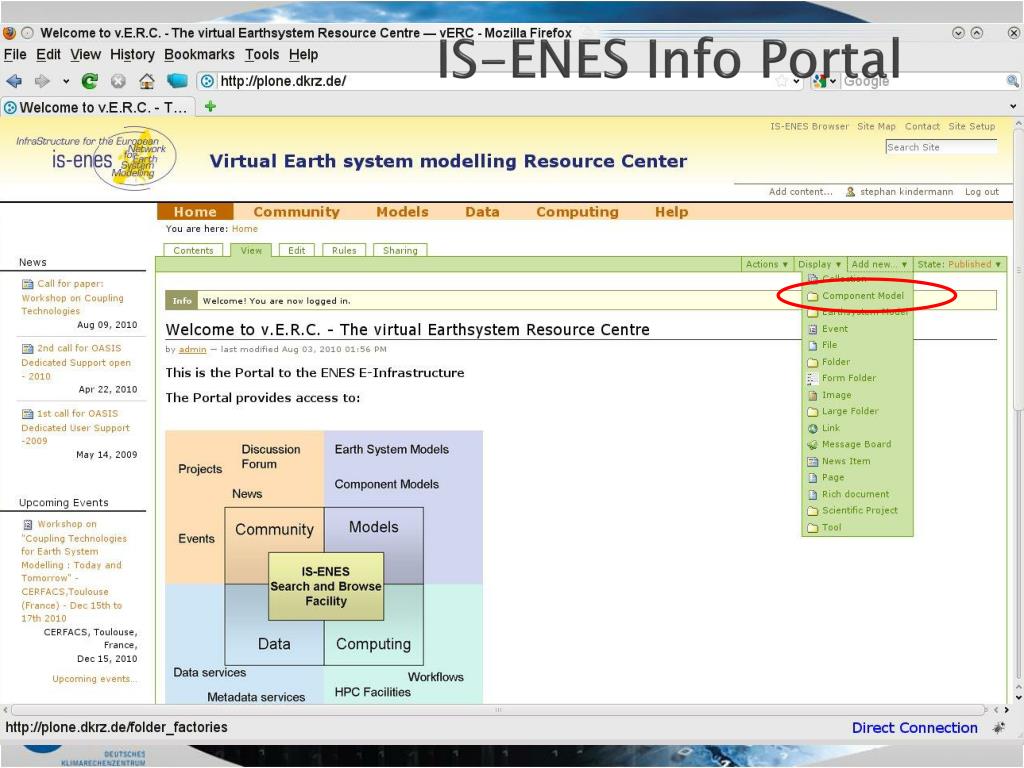Click the IS-ENES Browser link
Image resolution: width=1024 pixels, height=768 pixels.
pyautogui.click(x=809, y=127)
